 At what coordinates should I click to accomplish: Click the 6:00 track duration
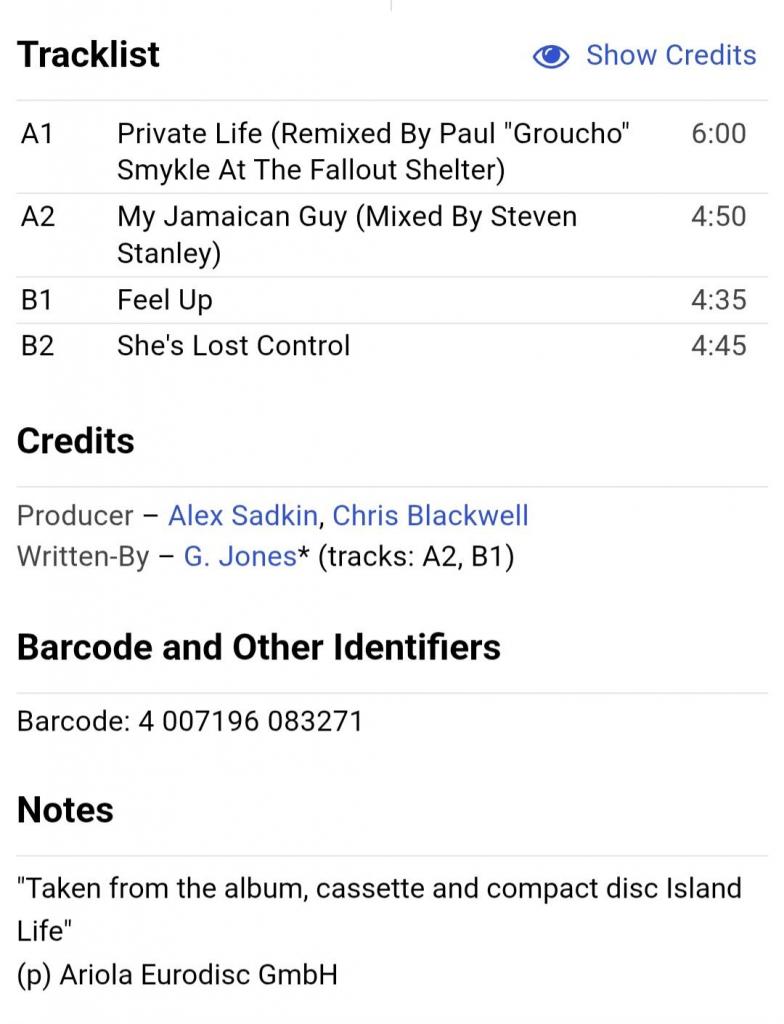click(x=718, y=133)
